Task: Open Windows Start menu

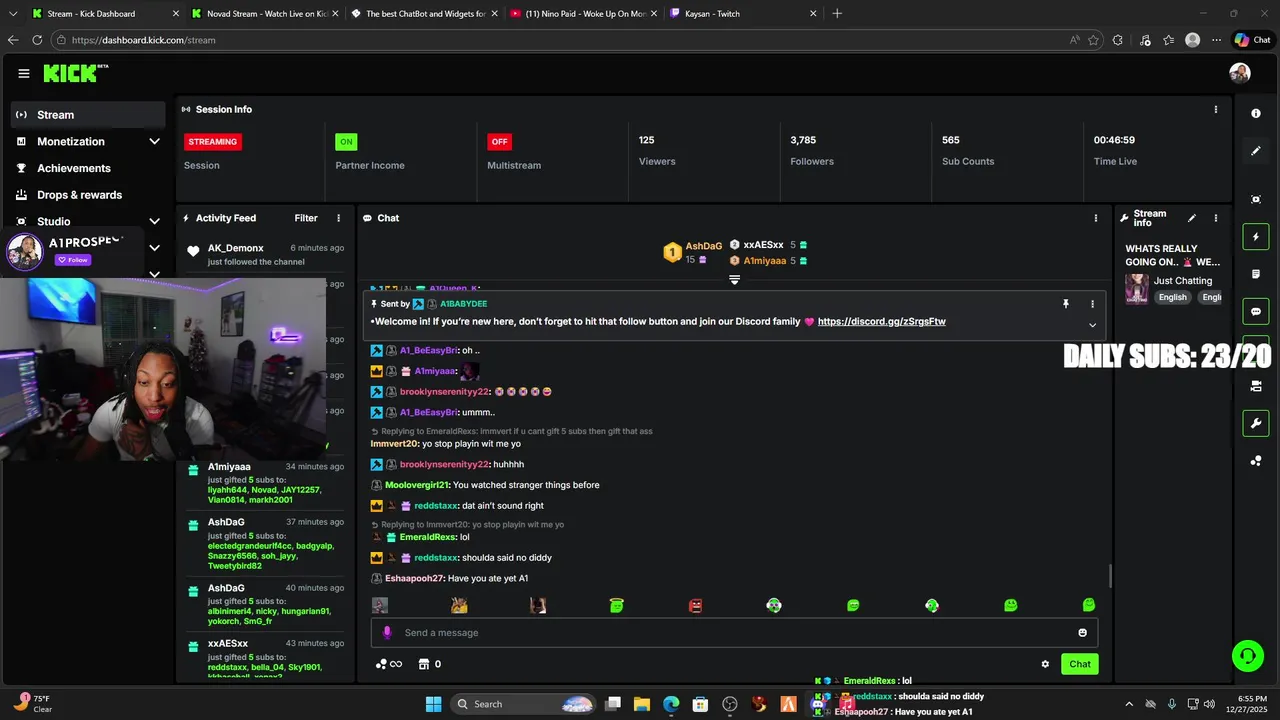Action: (433, 704)
